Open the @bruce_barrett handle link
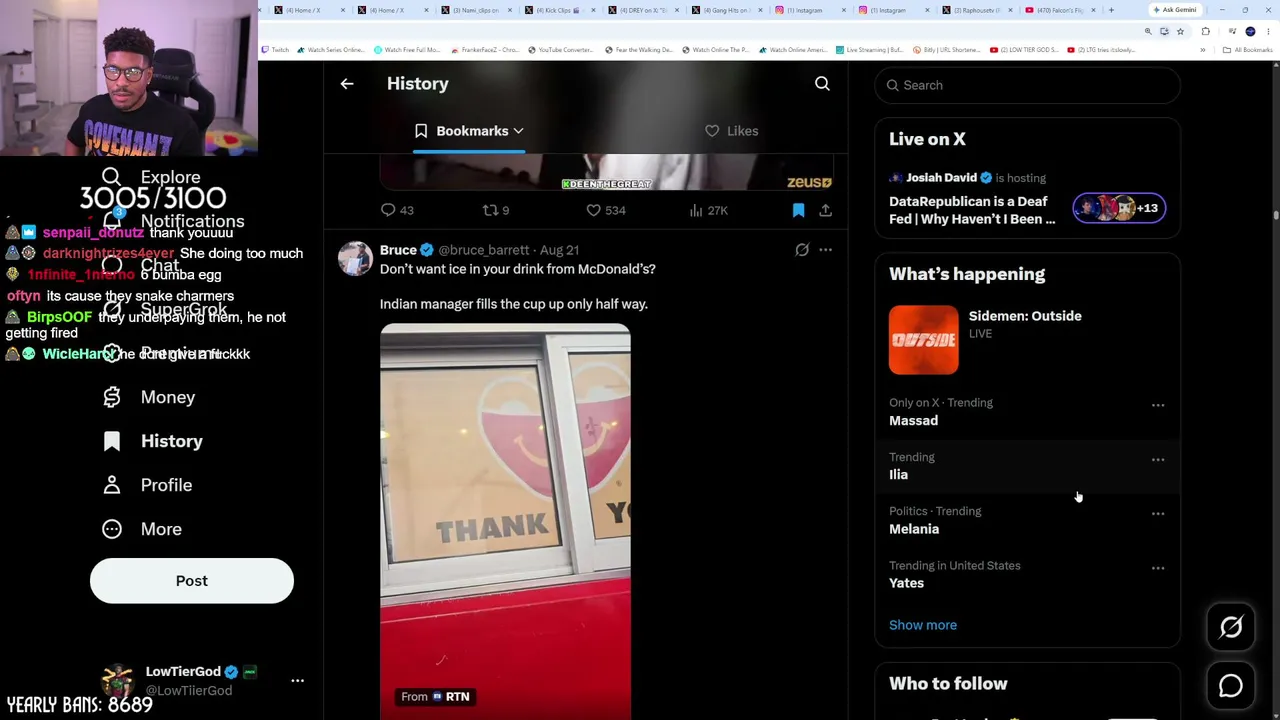This screenshot has width=1280, height=720. [484, 250]
